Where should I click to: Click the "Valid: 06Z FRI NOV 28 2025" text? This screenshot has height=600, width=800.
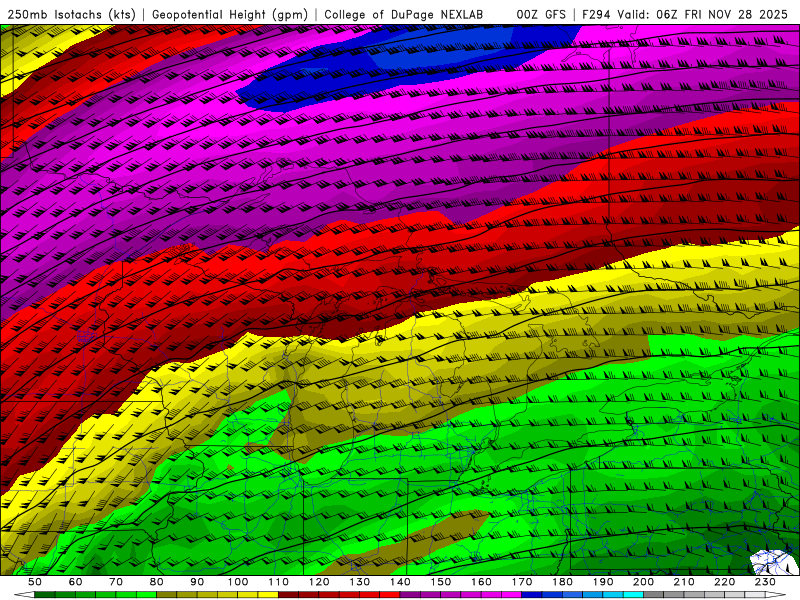pos(703,15)
